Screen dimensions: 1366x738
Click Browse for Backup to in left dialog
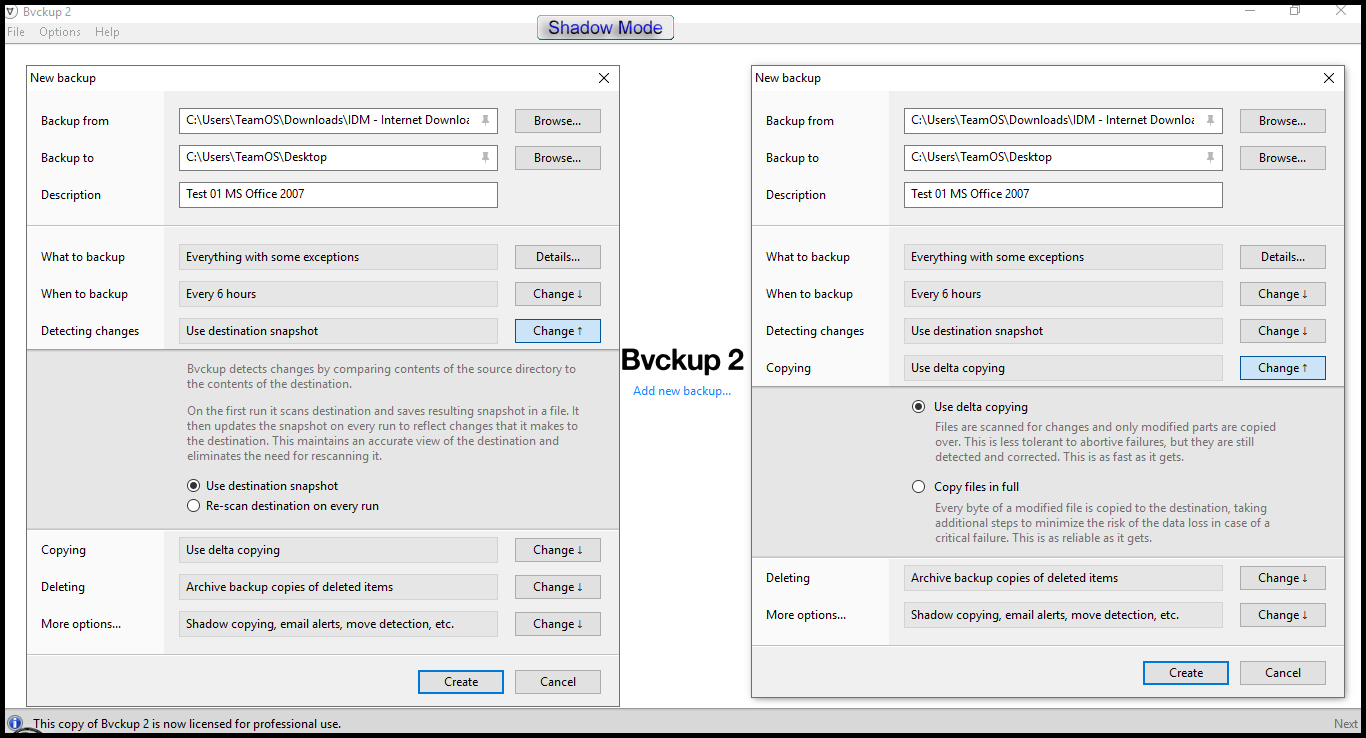tap(558, 158)
